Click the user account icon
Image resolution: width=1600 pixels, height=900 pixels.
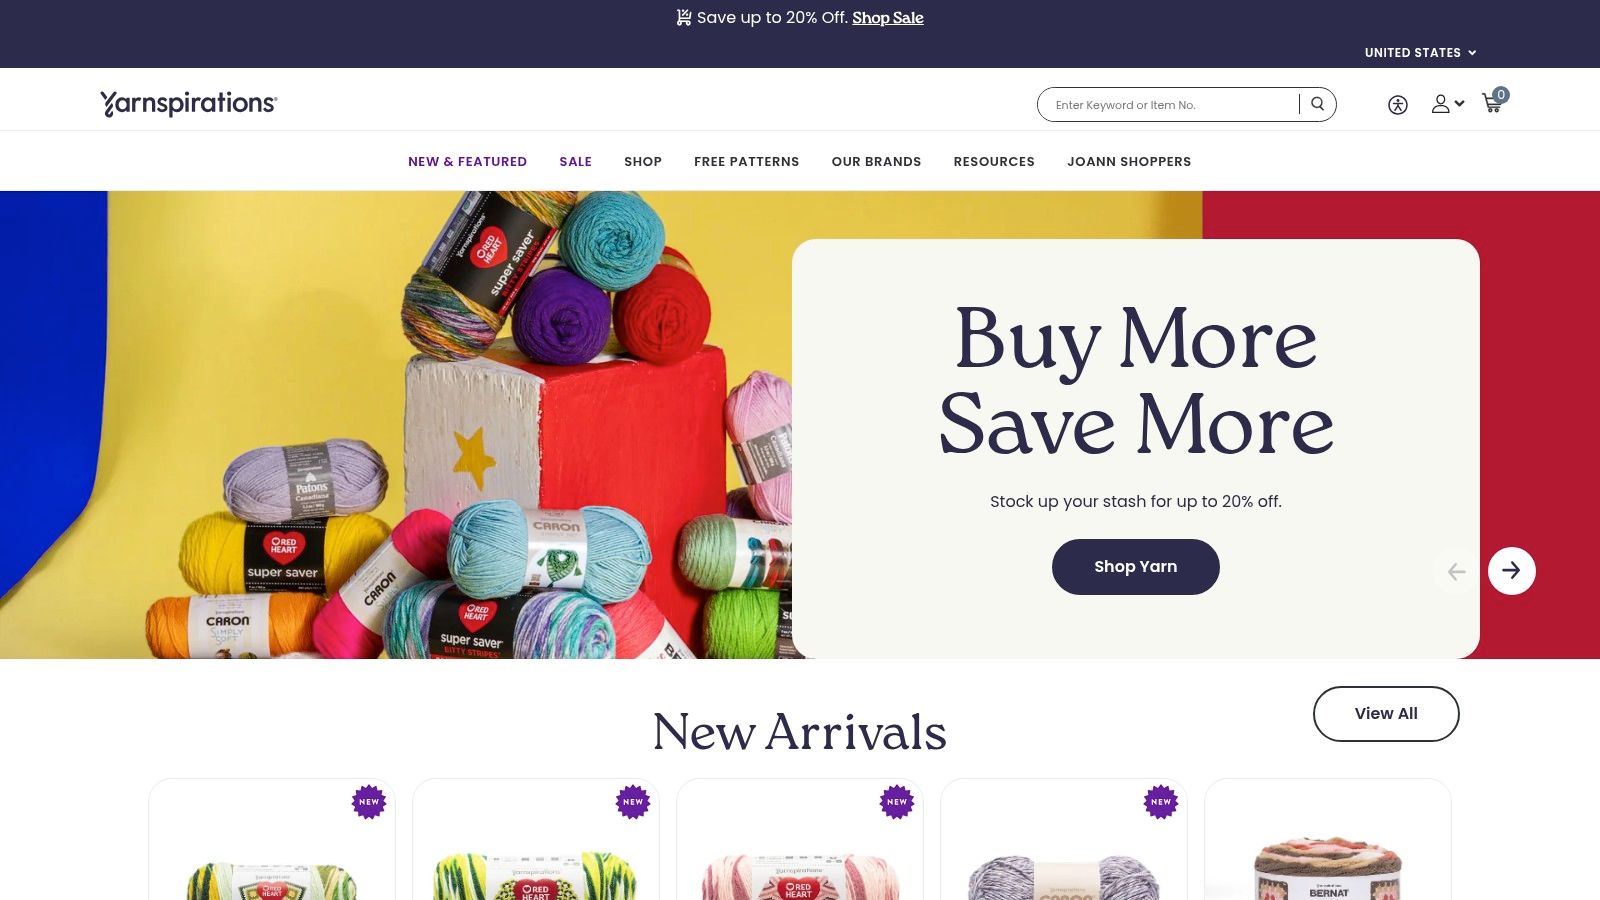point(1440,104)
